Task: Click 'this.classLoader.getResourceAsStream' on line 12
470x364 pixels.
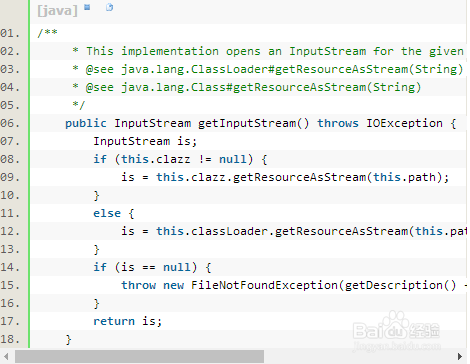Action: pos(282,231)
